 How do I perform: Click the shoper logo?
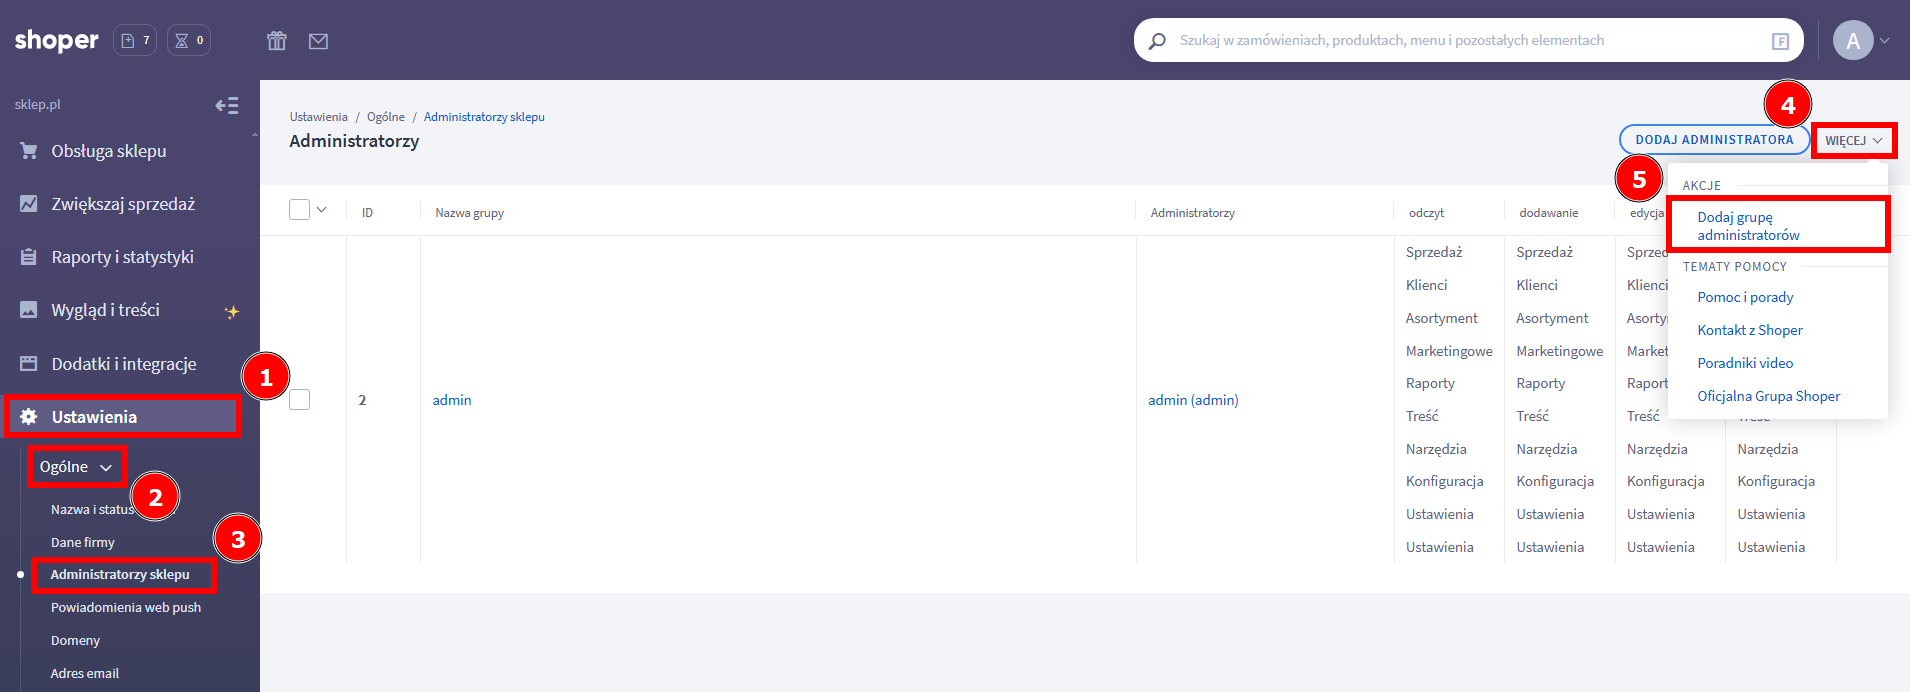click(x=57, y=40)
